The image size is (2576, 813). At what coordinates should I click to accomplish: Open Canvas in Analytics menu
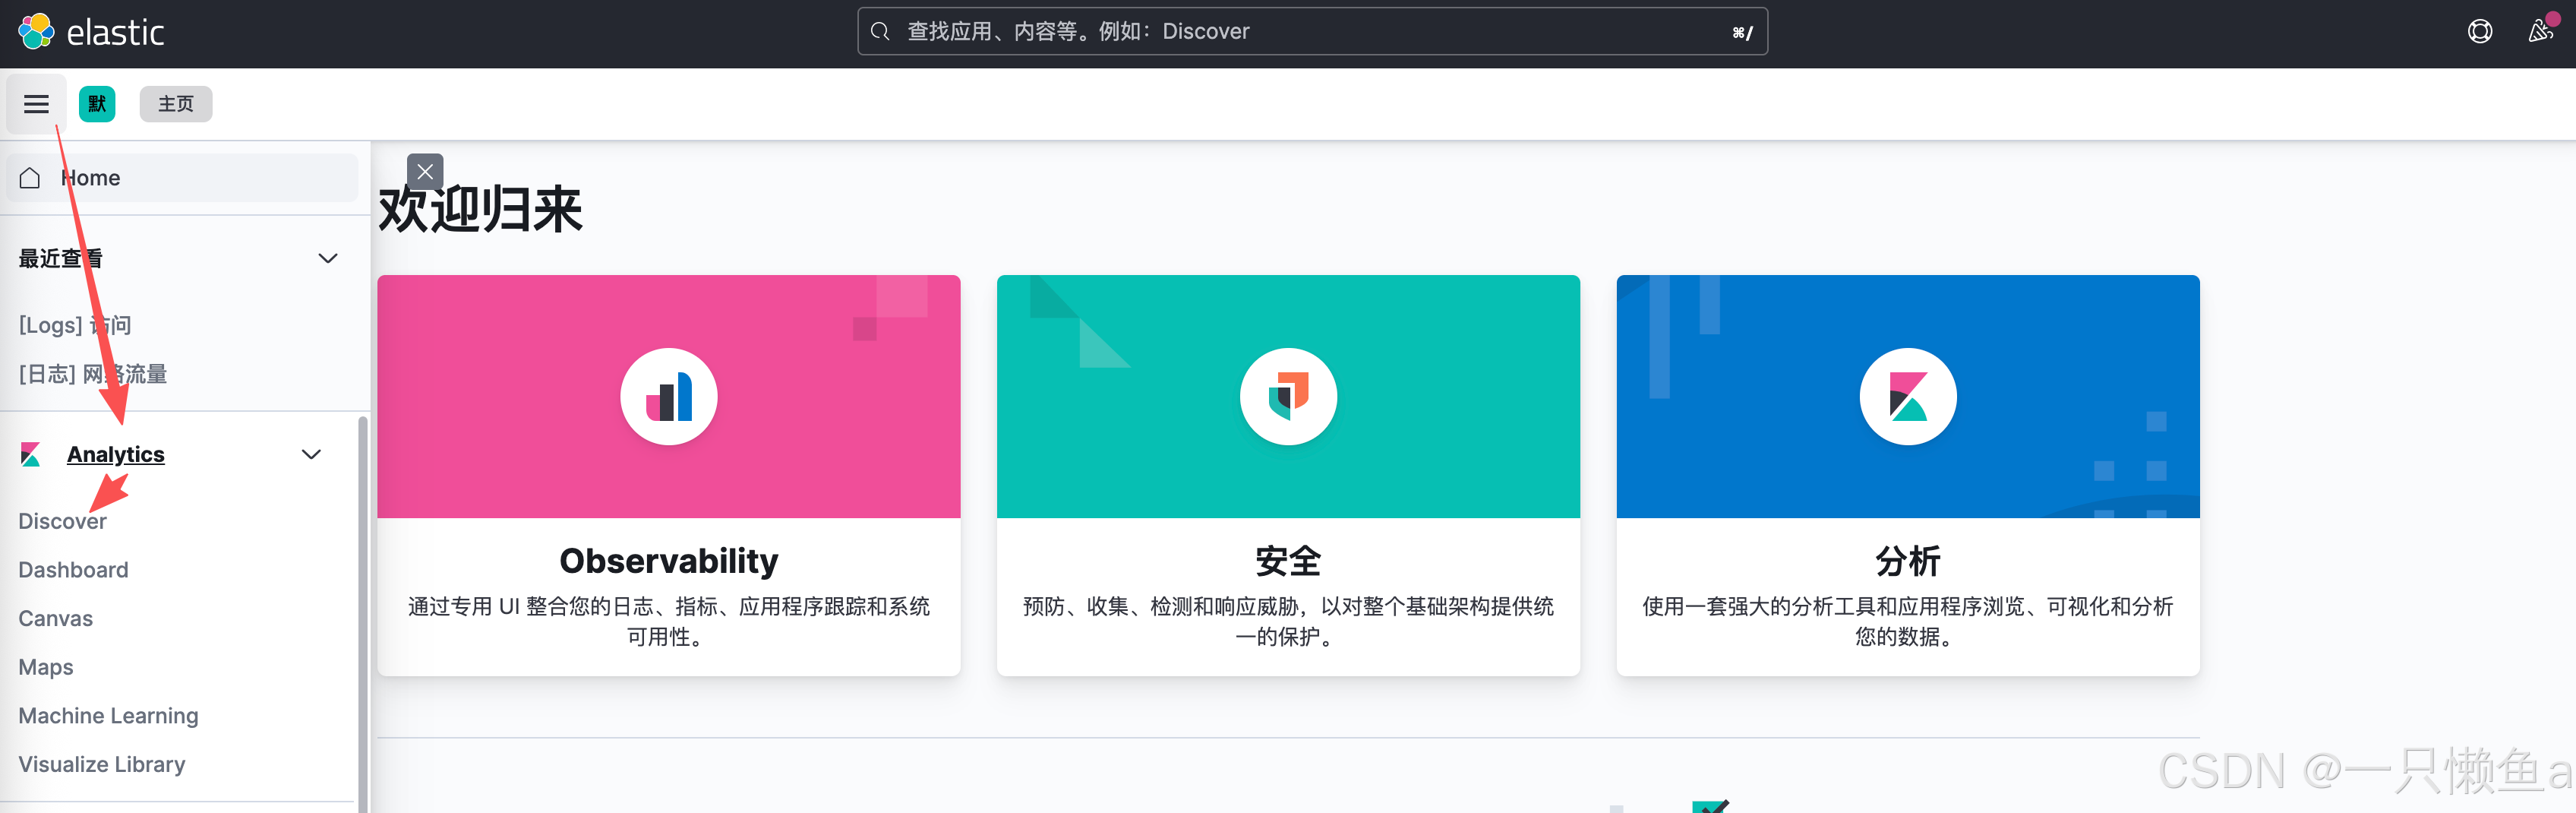(x=55, y=619)
